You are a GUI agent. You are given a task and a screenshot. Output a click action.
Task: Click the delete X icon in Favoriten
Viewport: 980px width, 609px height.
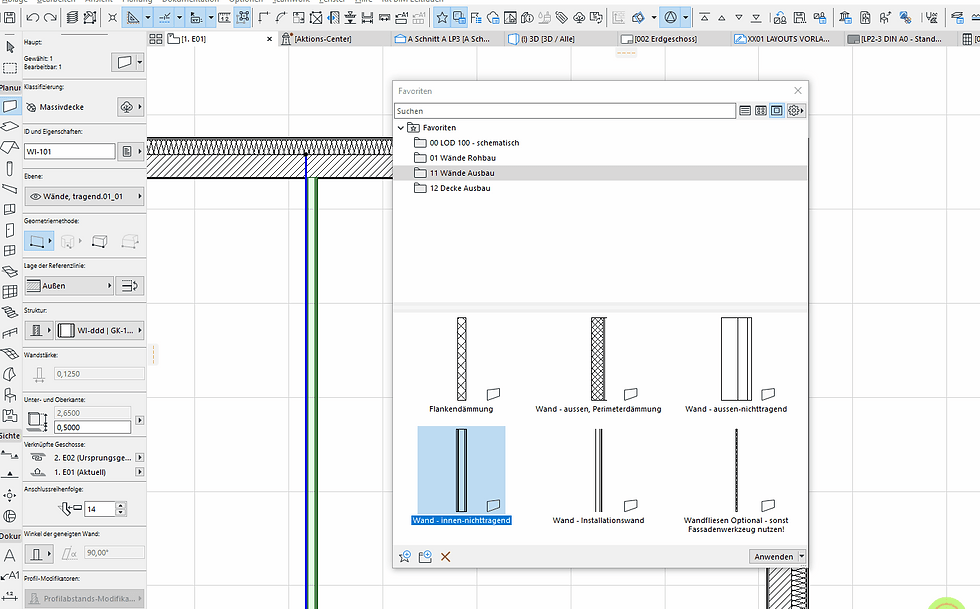[x=446, y=556]
